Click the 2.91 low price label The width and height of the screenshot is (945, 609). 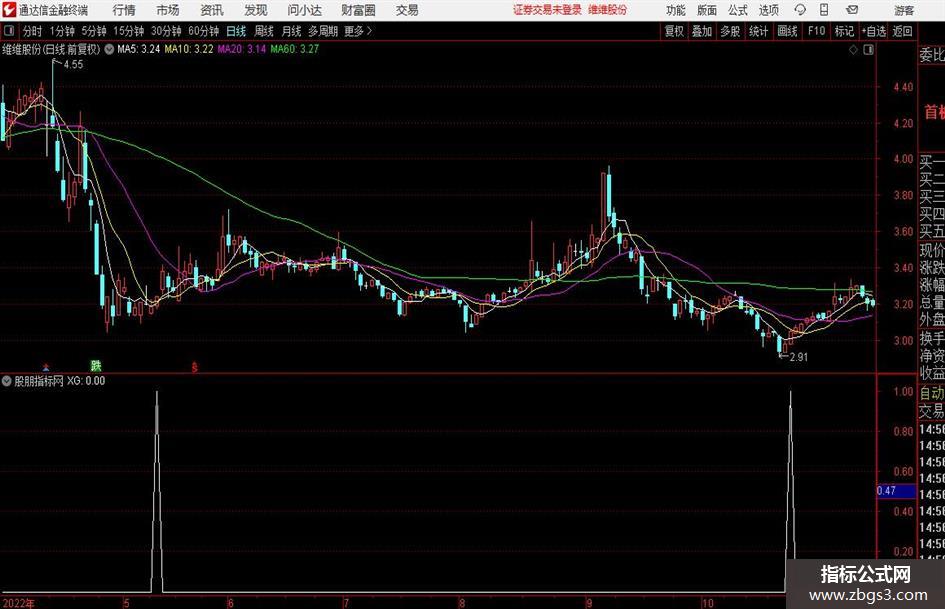[x=799, y=357]
